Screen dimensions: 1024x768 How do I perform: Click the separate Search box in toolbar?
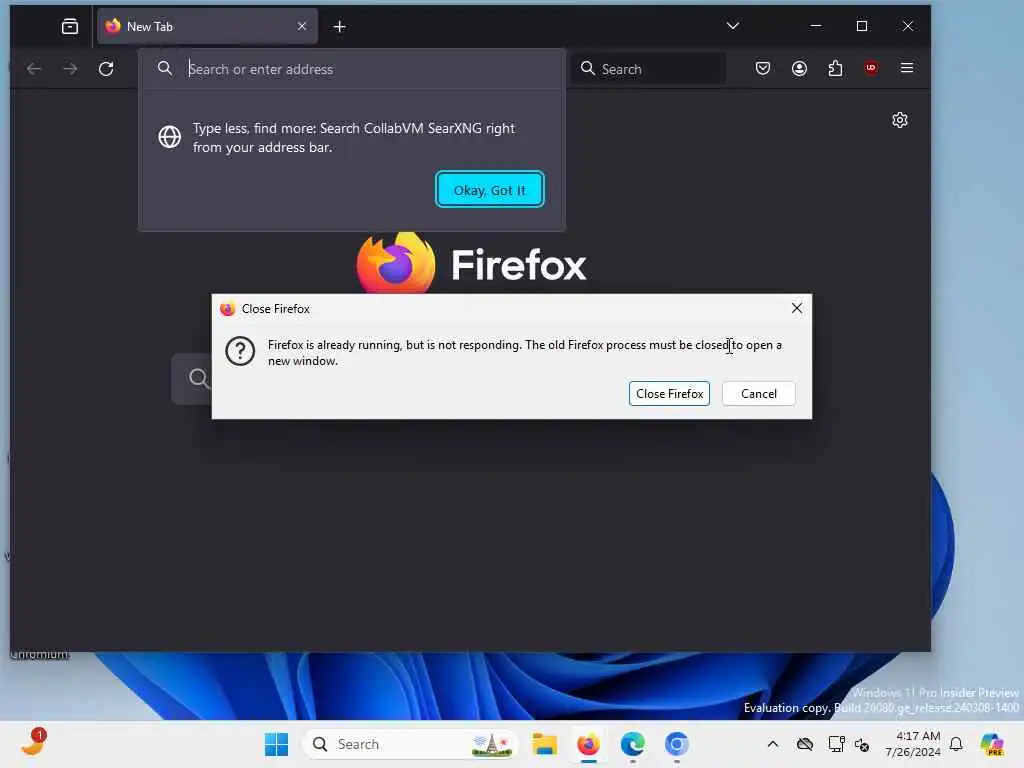[x=648, y=69]
